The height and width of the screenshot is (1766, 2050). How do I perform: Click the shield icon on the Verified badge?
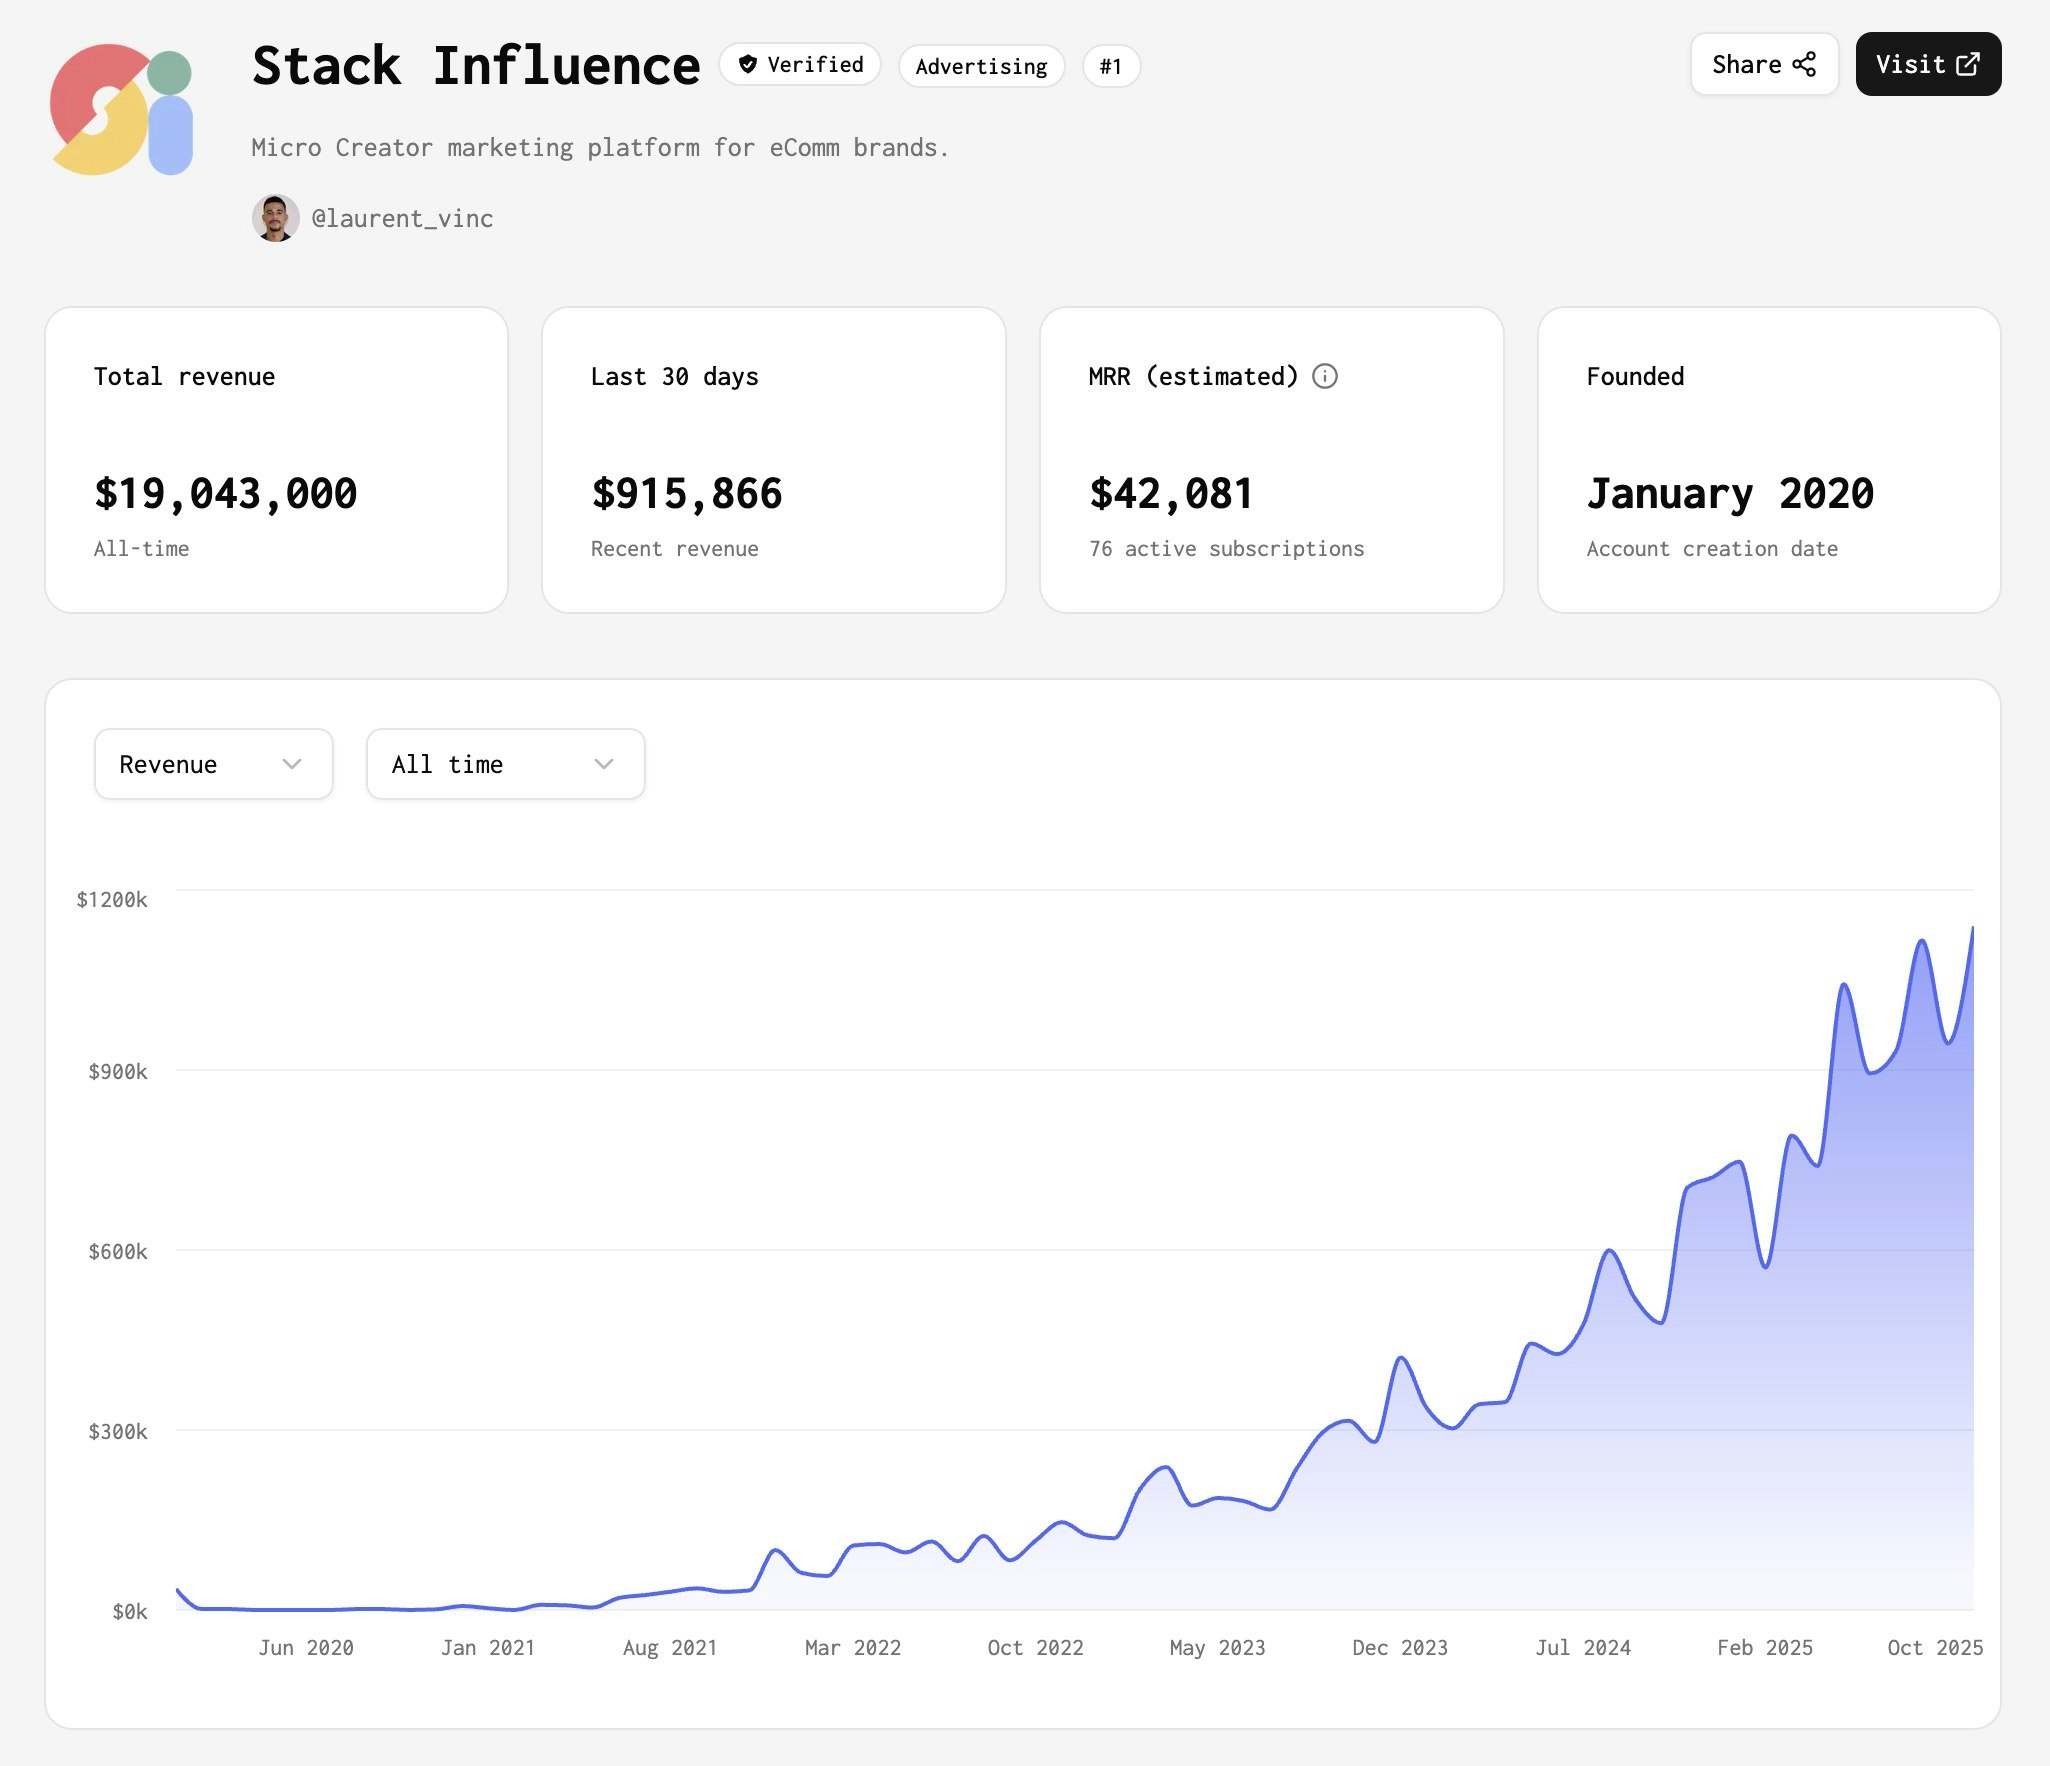pos(749,64)
